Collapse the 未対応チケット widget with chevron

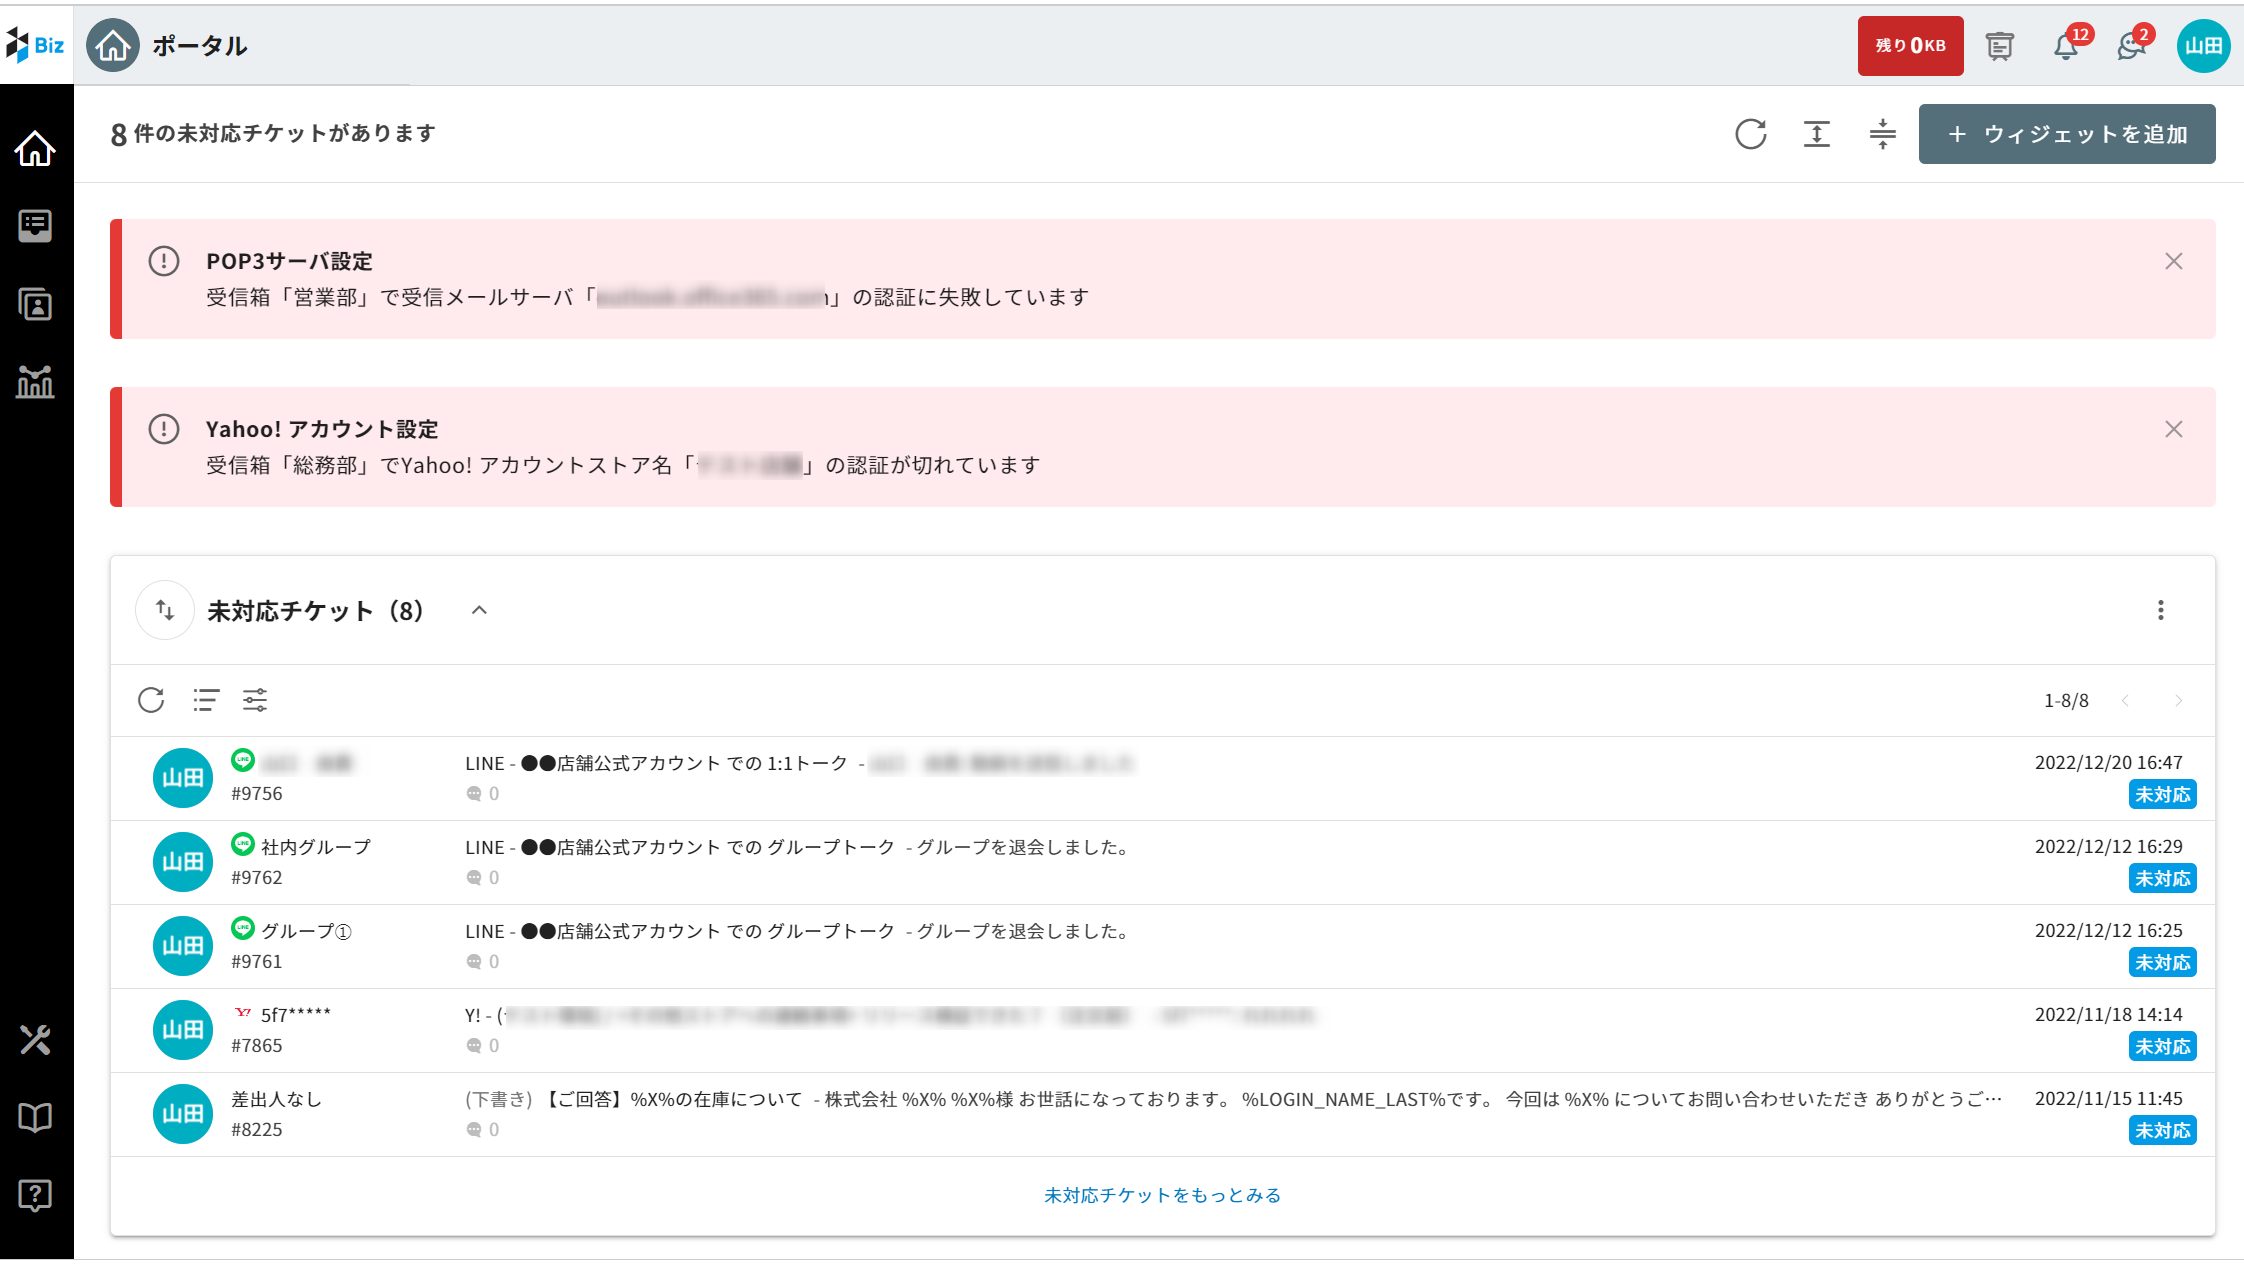479,610
